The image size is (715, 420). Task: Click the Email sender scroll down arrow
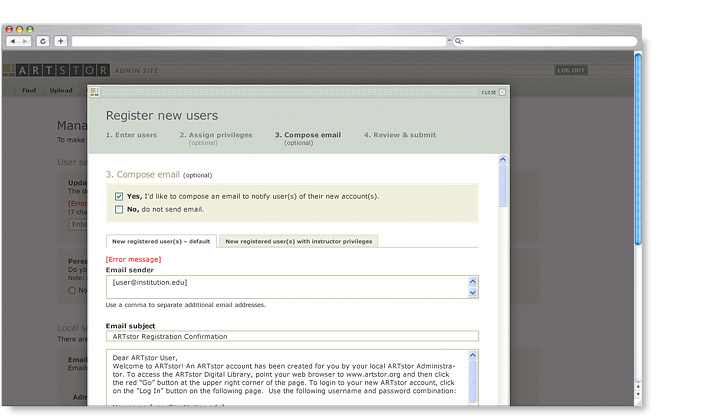pos(473,293)
